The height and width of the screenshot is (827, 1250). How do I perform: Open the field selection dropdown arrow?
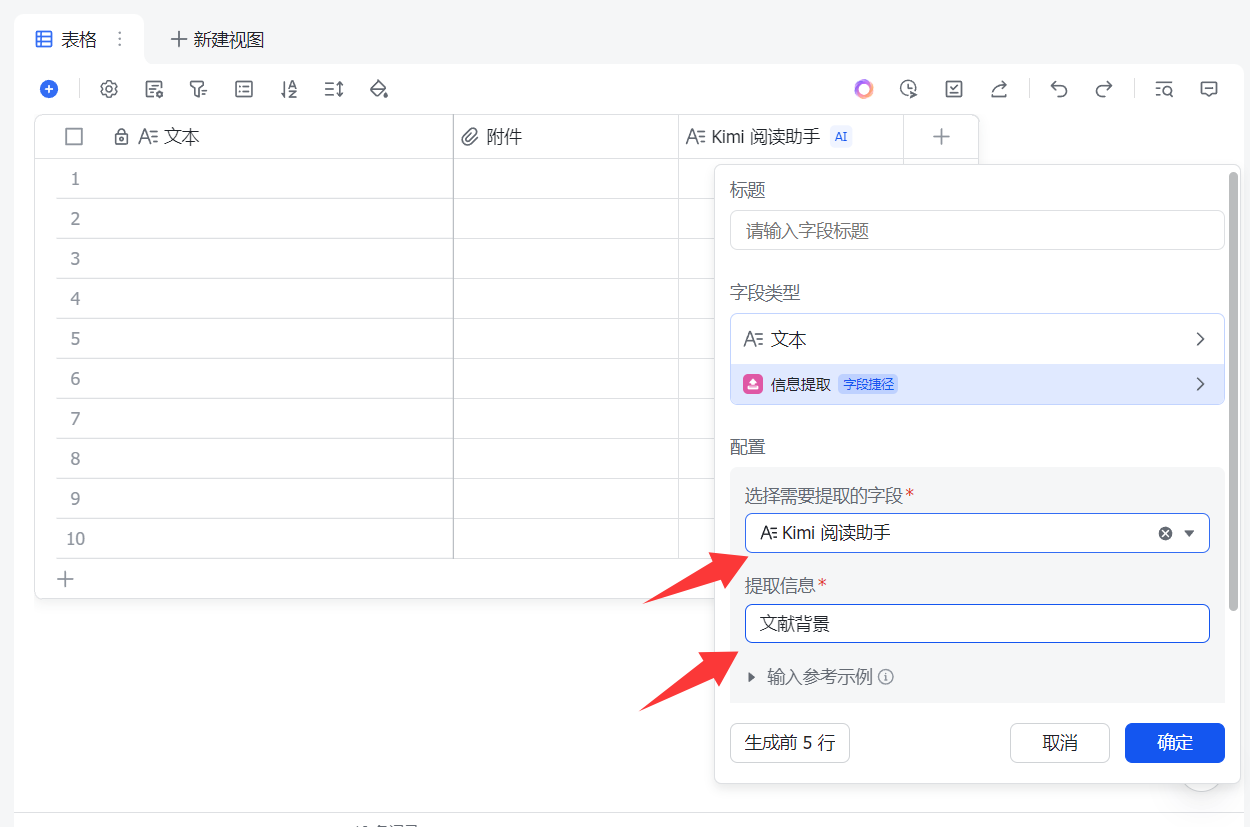click(x=1189, y=533)
